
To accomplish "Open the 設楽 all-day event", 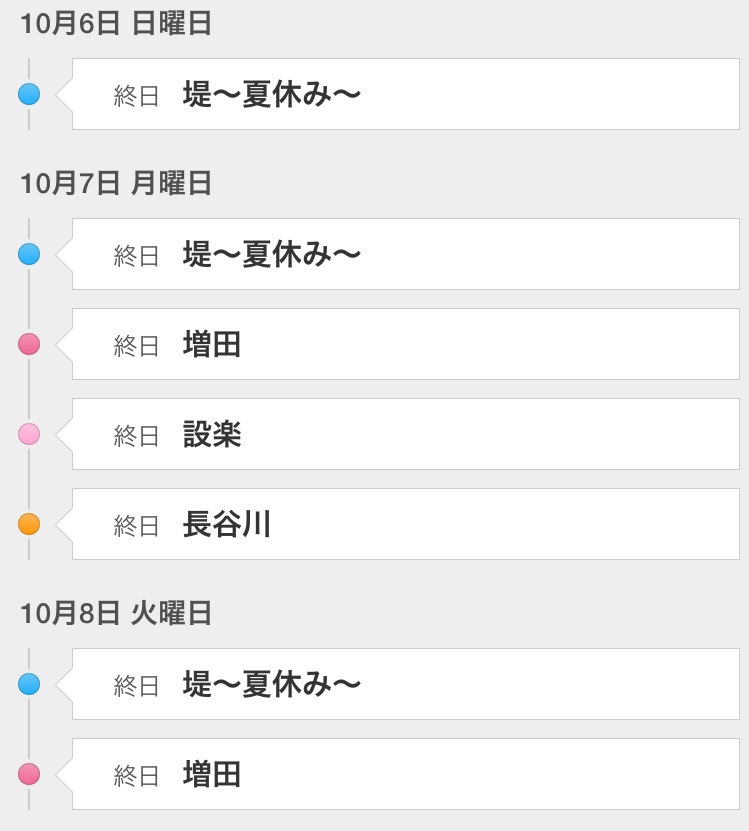I will click(x=406, y=434).
